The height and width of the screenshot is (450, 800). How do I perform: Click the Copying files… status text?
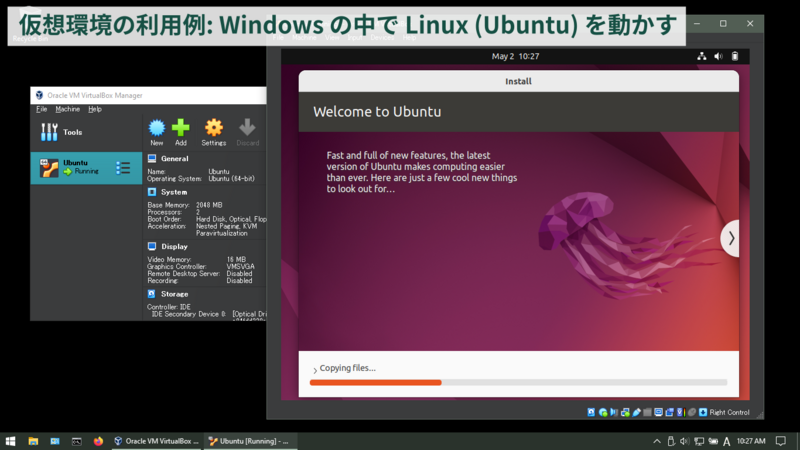(347, 368)
